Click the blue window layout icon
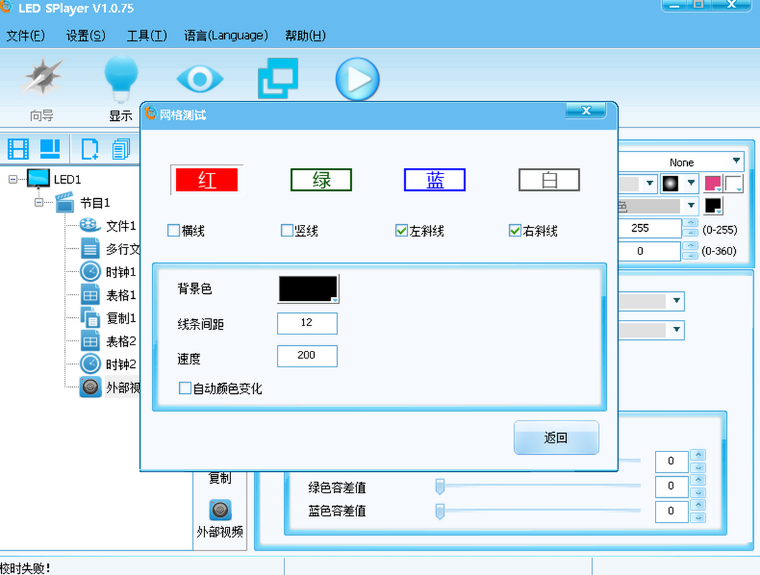Viewport: 760px width, 575px height. click(50, 149)
